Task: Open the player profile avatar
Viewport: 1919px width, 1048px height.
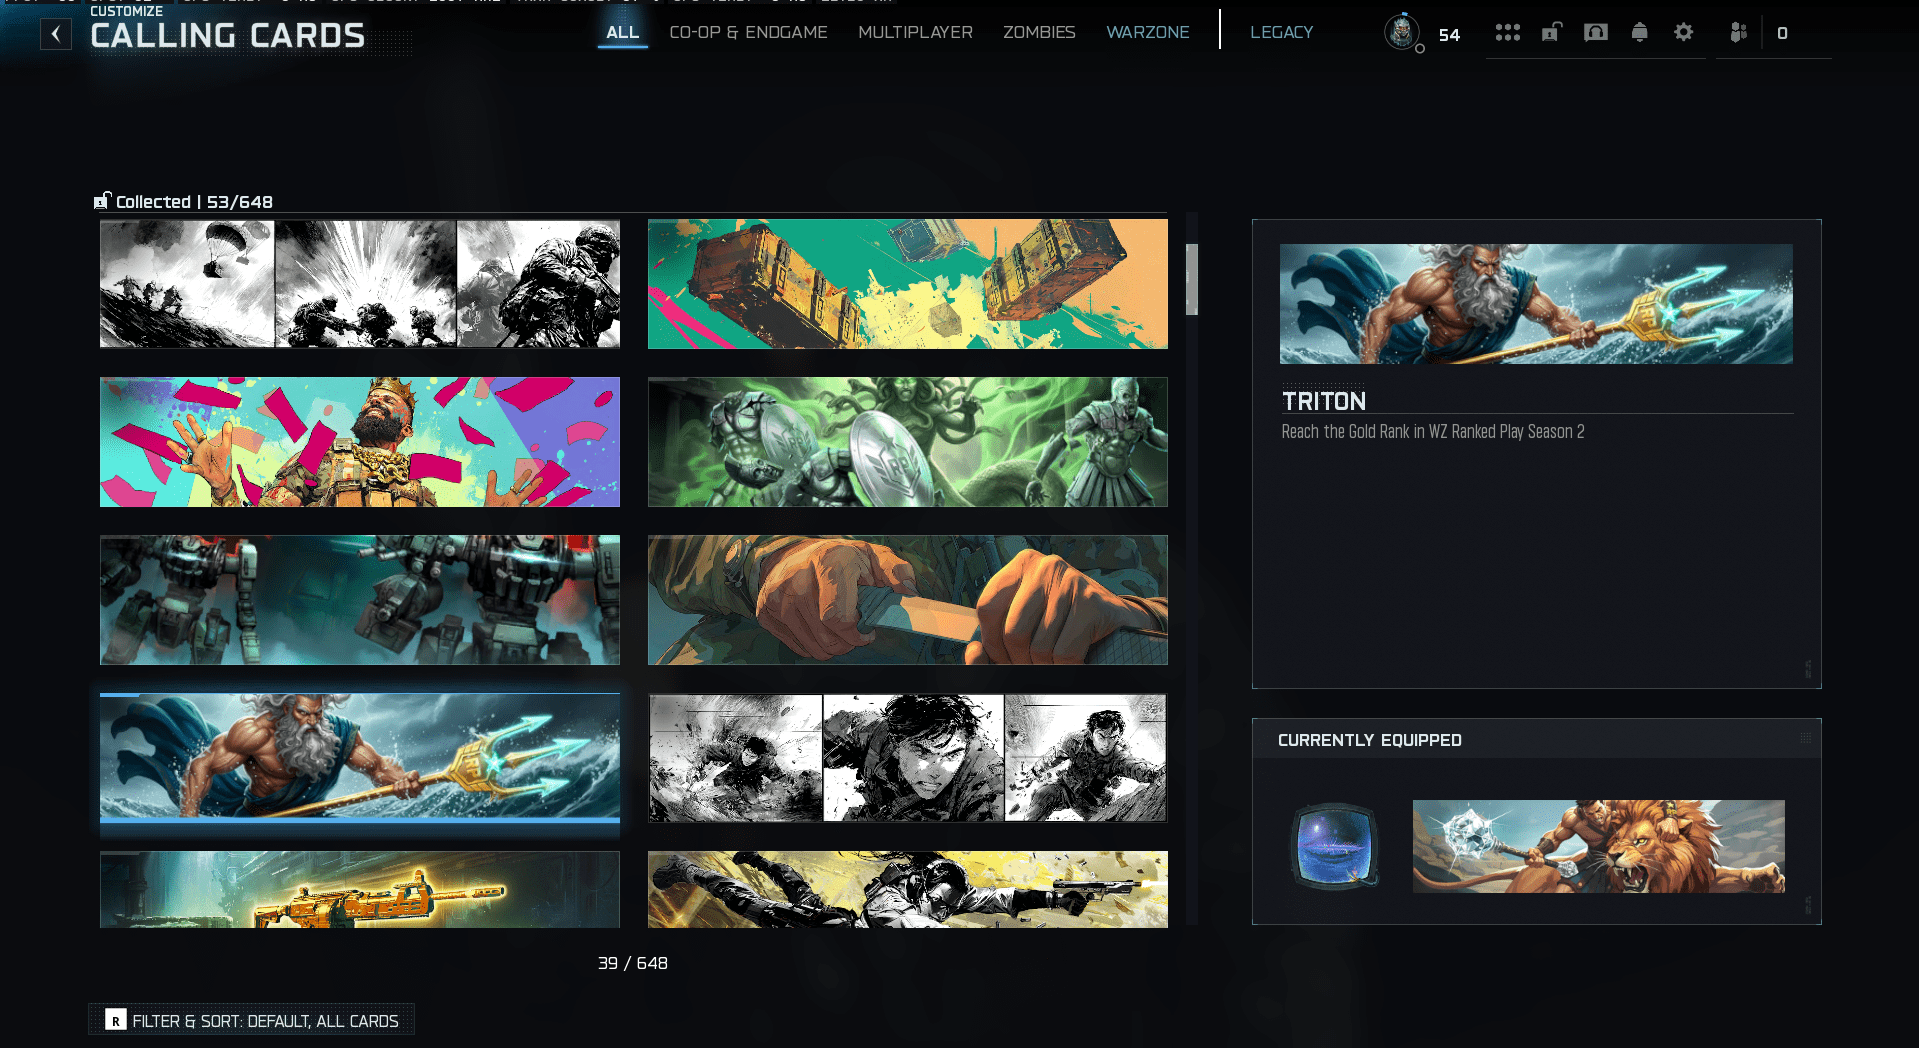Action: tap(1401, 33)
